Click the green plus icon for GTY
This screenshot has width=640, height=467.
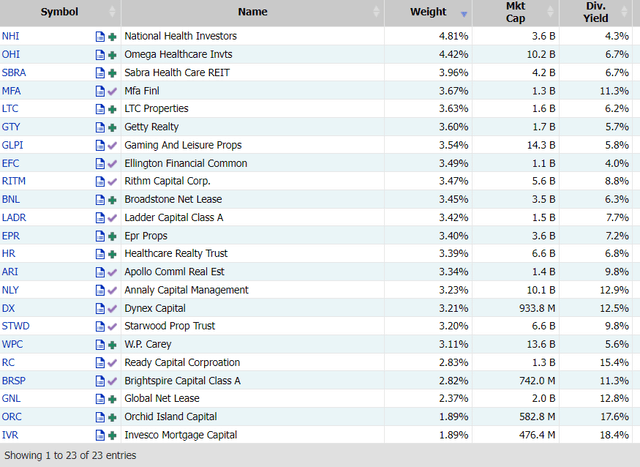(112, 128)
